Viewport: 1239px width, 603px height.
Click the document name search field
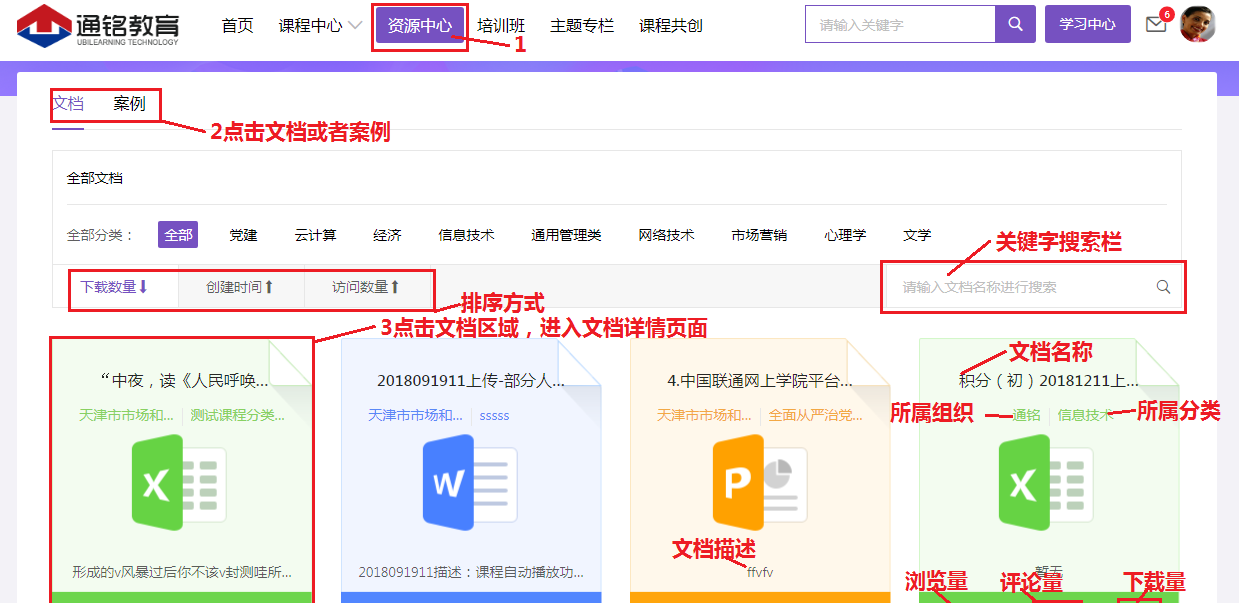point(1020,287)
